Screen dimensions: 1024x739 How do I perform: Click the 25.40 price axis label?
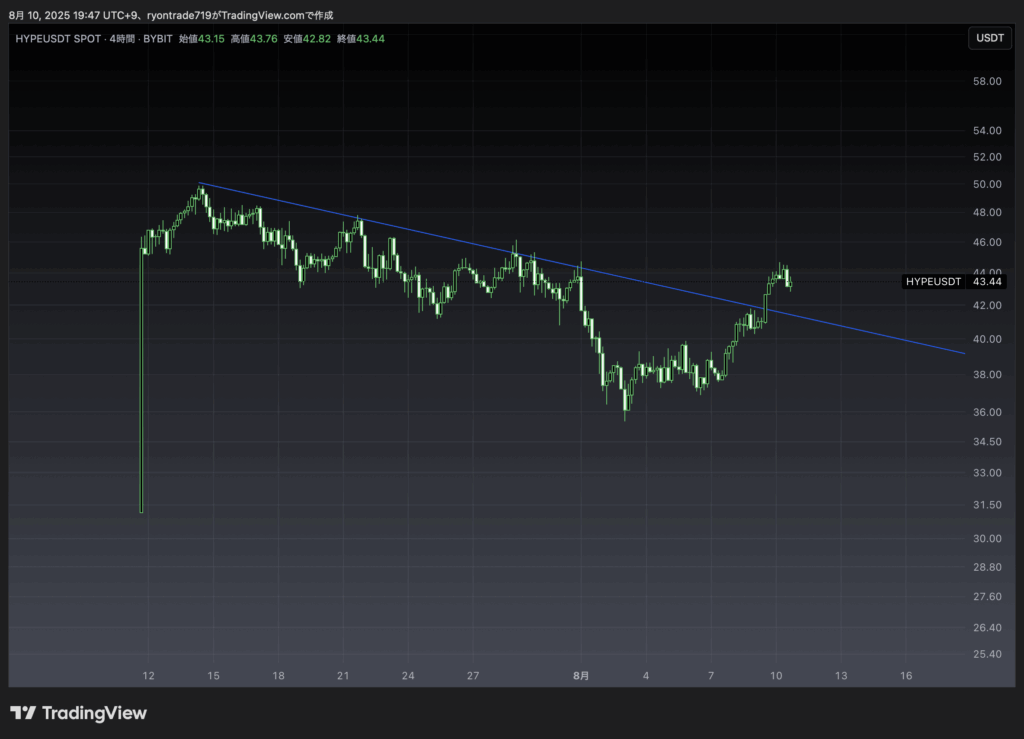tap(987, 654)
